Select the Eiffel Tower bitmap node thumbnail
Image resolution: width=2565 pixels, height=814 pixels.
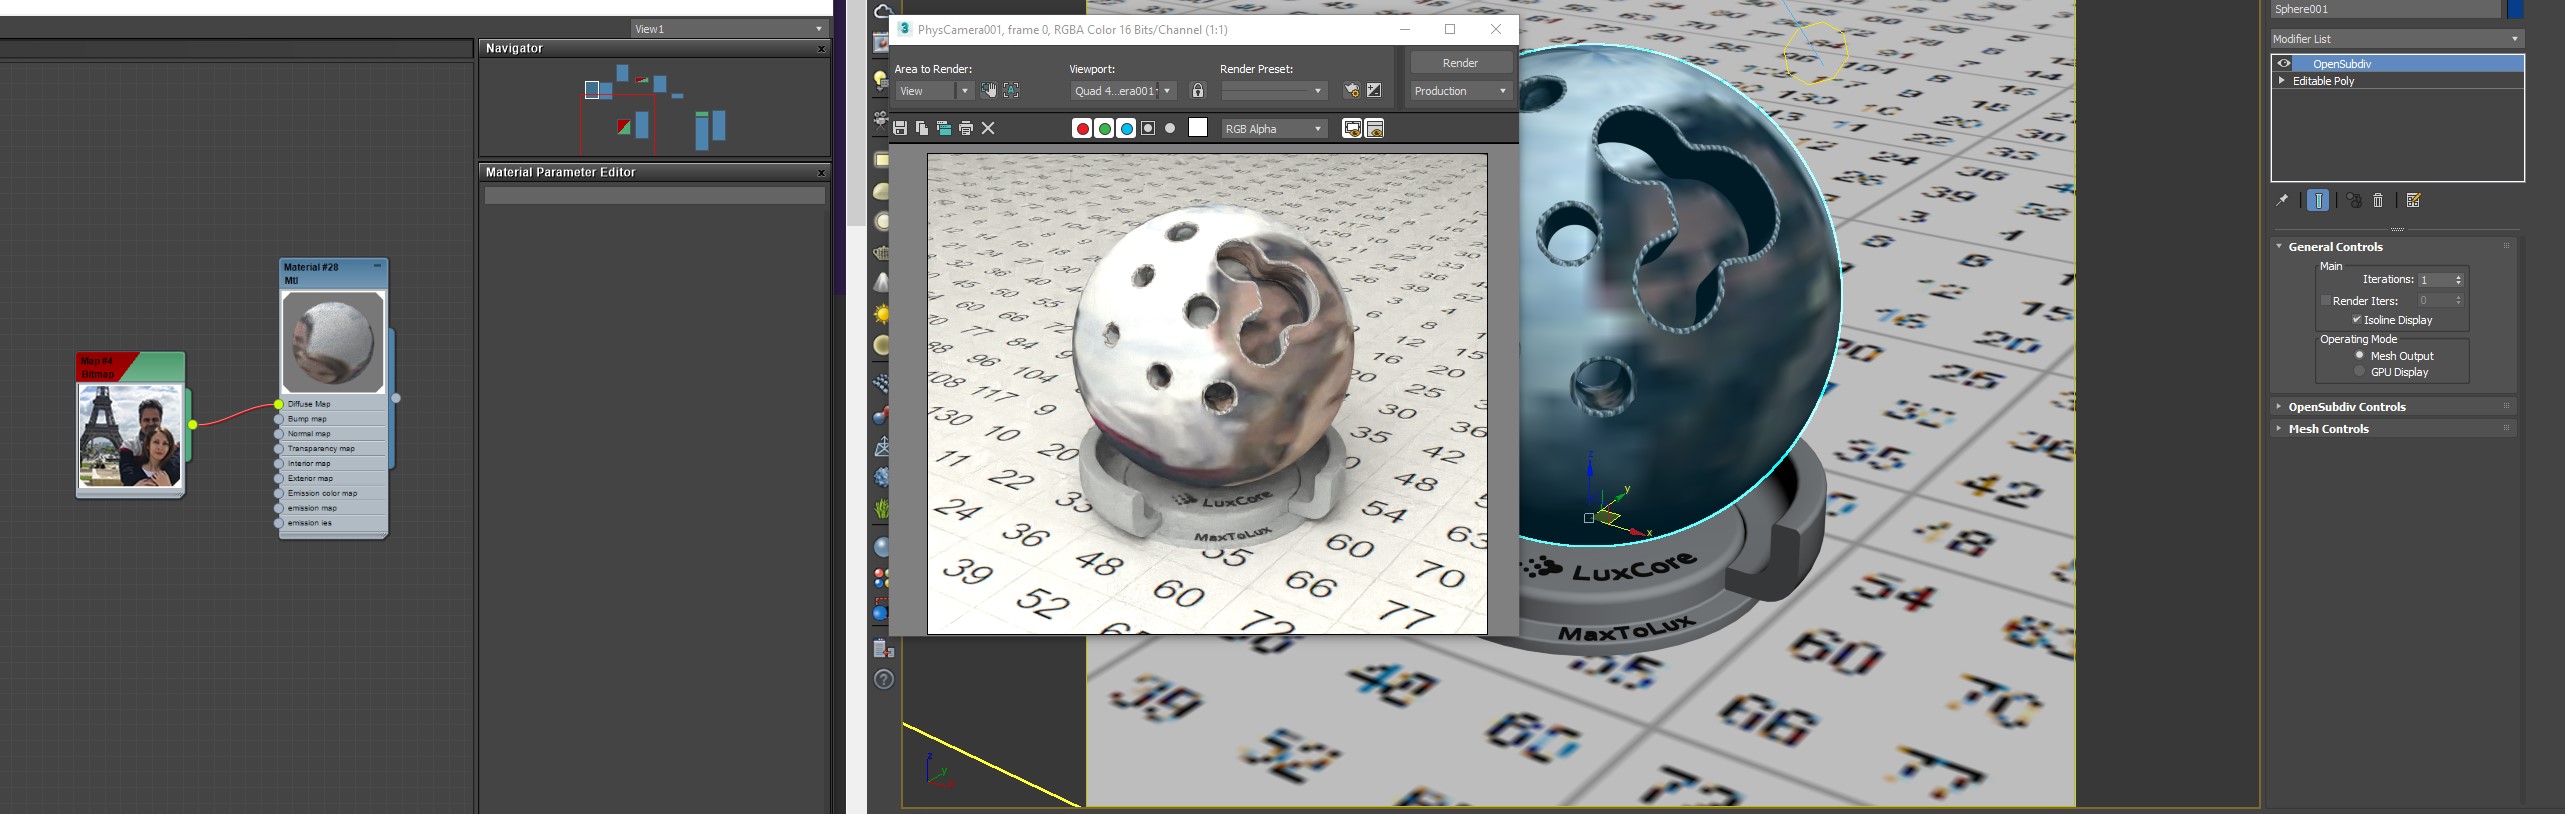tap(131, 436)
